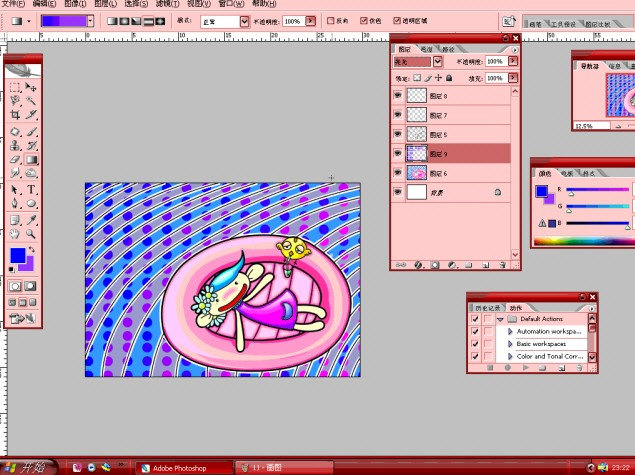This screenshot has height=475, width=635.
Task: Select the History Brush tool
Action: click(31, 145)
